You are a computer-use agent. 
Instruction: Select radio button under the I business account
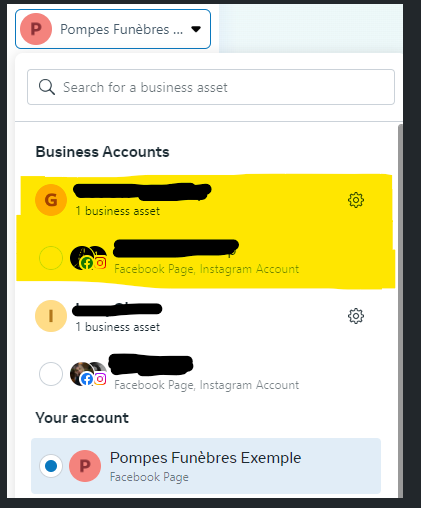51,374
